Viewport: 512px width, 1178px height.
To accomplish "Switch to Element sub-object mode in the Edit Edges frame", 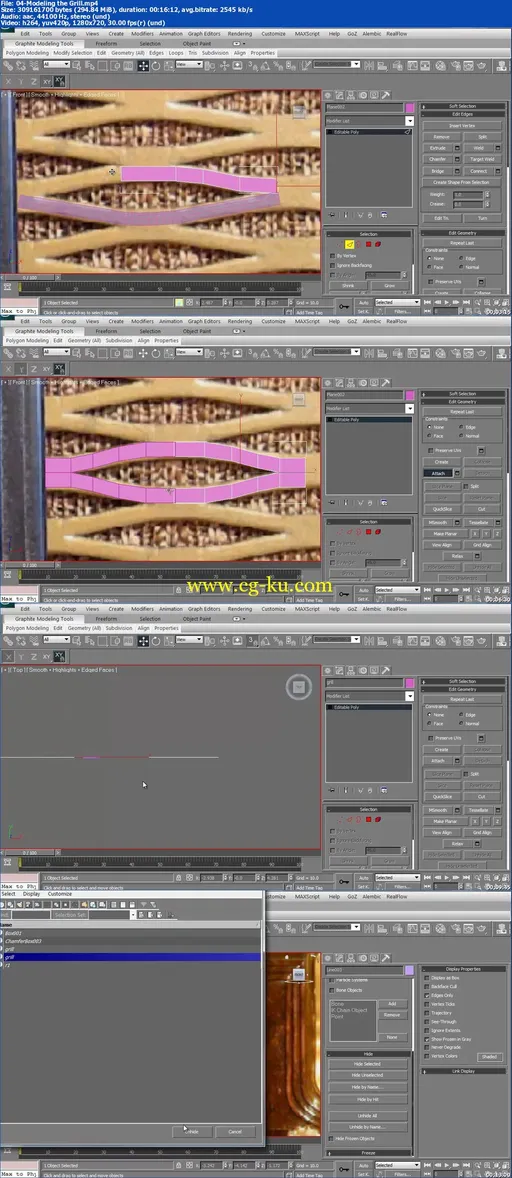I will [x=378, y=244].
